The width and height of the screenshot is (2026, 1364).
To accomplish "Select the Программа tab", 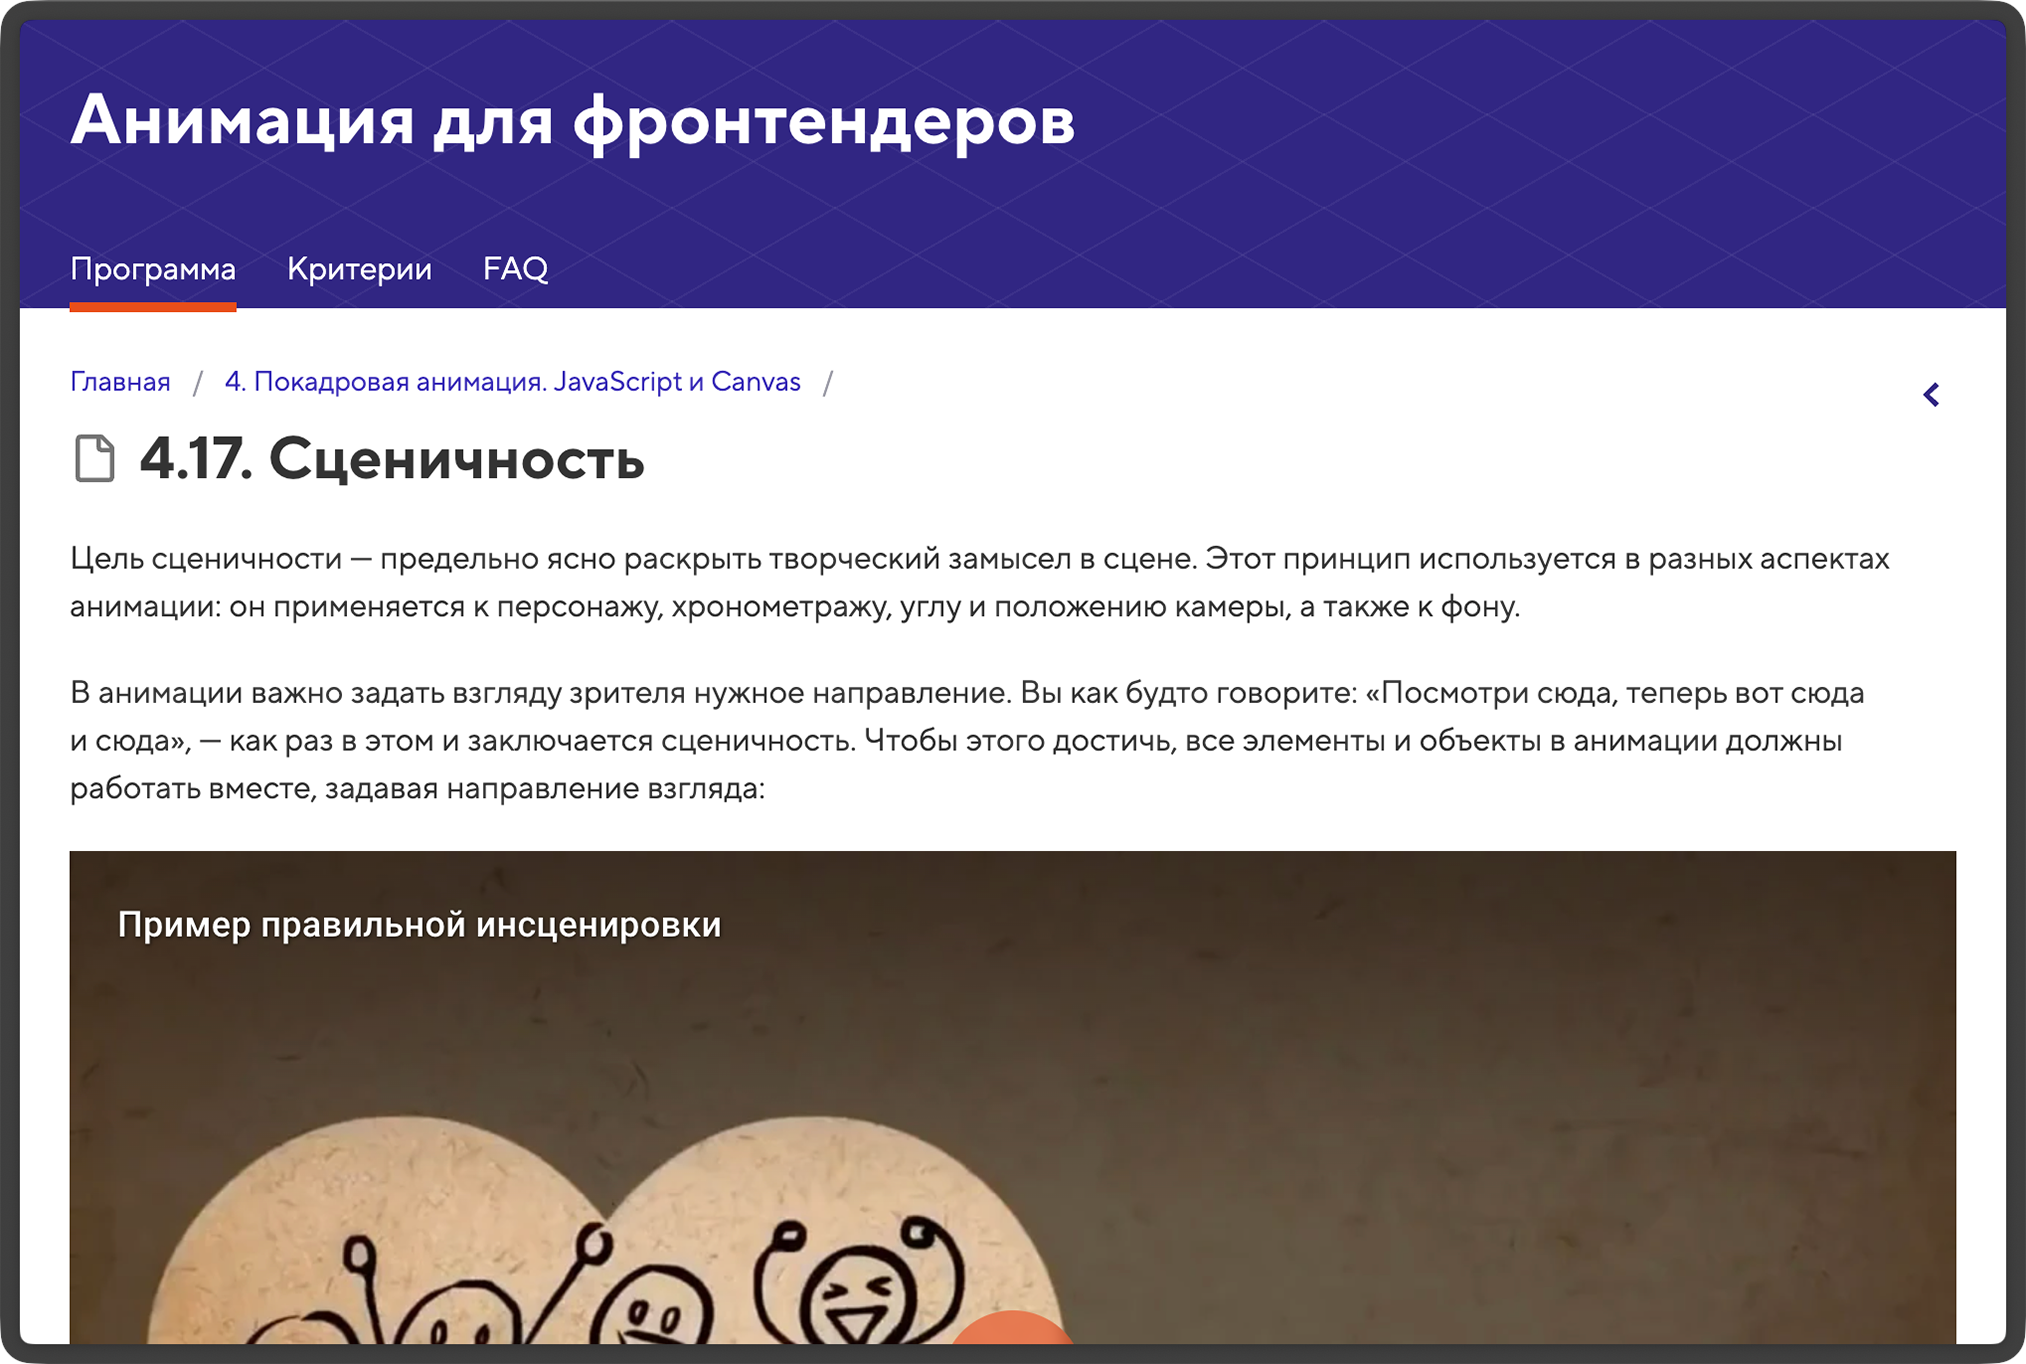I will tap(152, 268).
